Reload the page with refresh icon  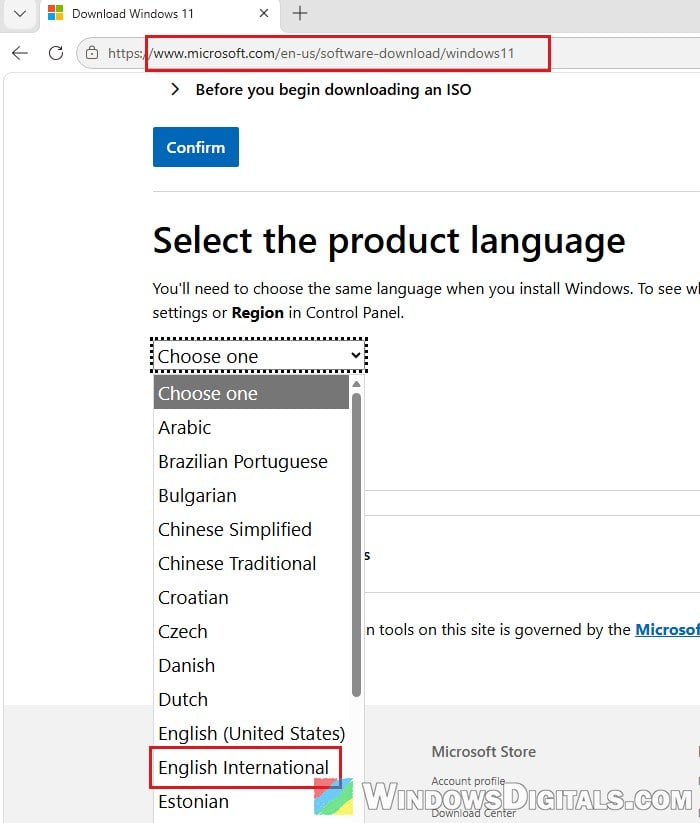coord(56,53)
